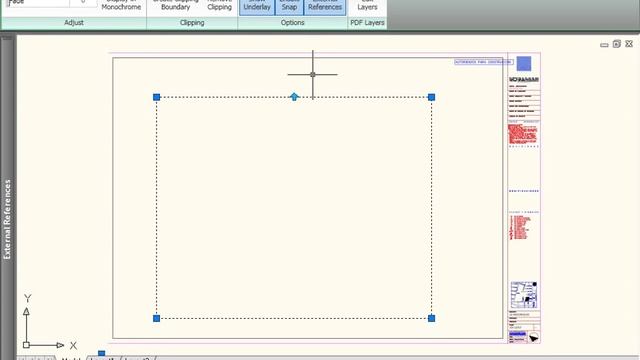Click the Remove Clipping button
The height and width of the screenshot is (360, 640).
tap(219, 5)
